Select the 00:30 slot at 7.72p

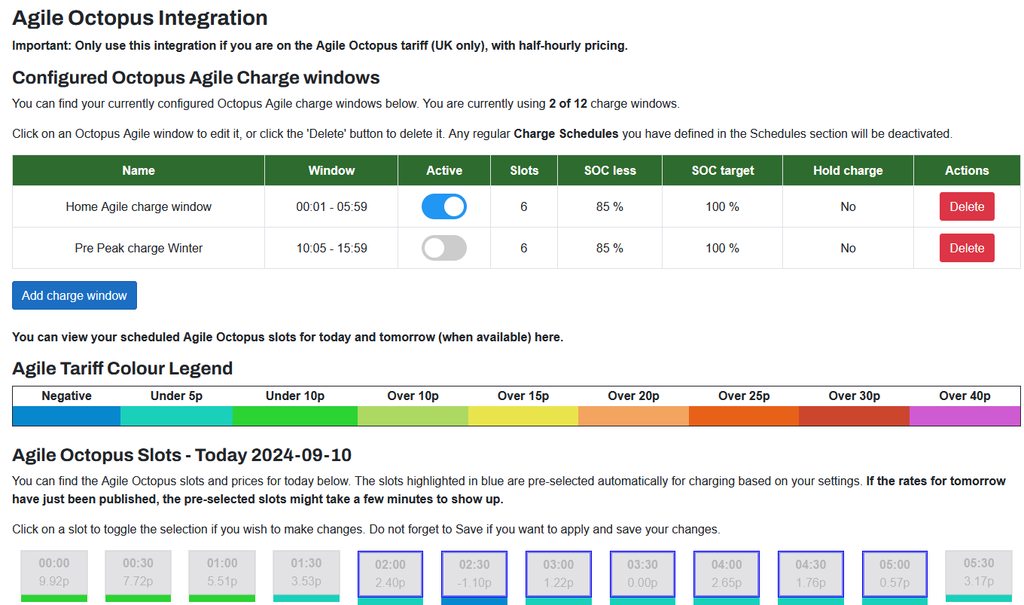pos(138,573)
